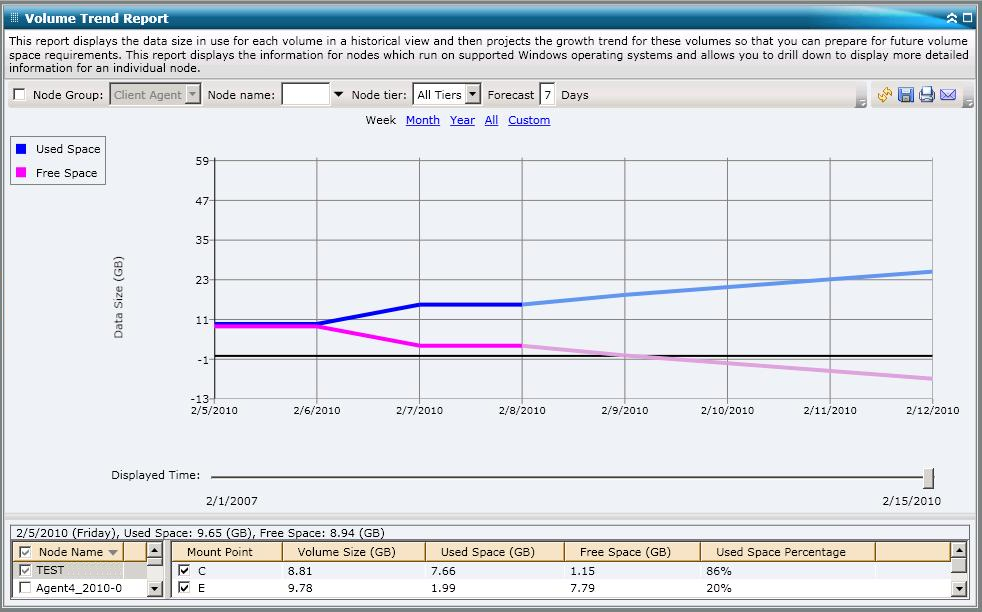Open the Node tier dropdown

(x=472, y=95)
